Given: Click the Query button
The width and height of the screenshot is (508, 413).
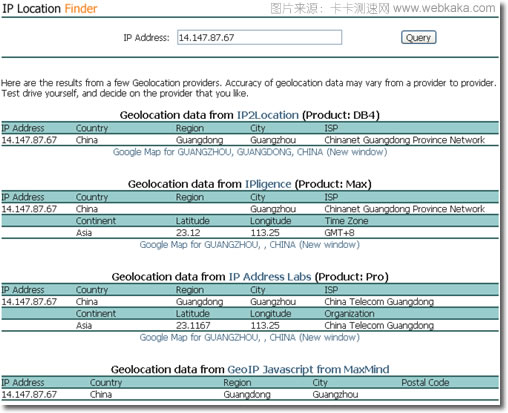Looking at the screenshot, I should point(418,37).
